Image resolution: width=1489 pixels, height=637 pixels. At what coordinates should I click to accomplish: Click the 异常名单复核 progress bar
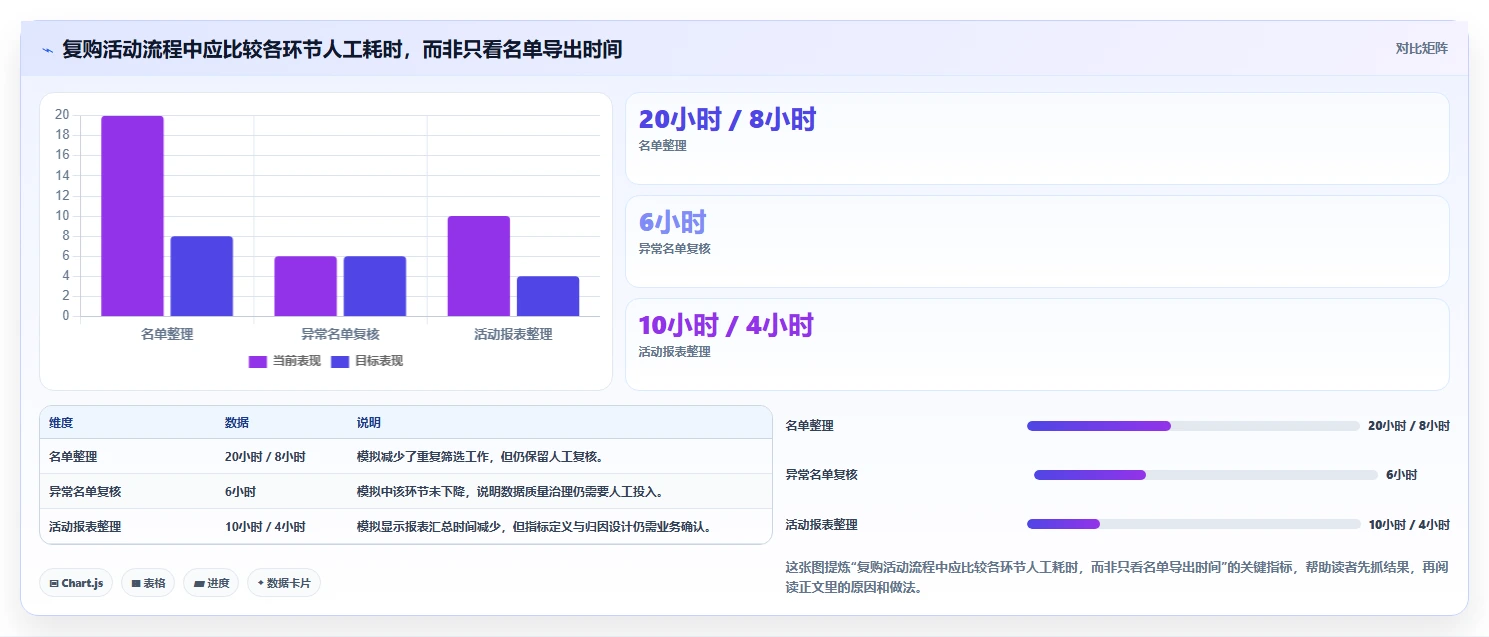[x=1206, y=475]
